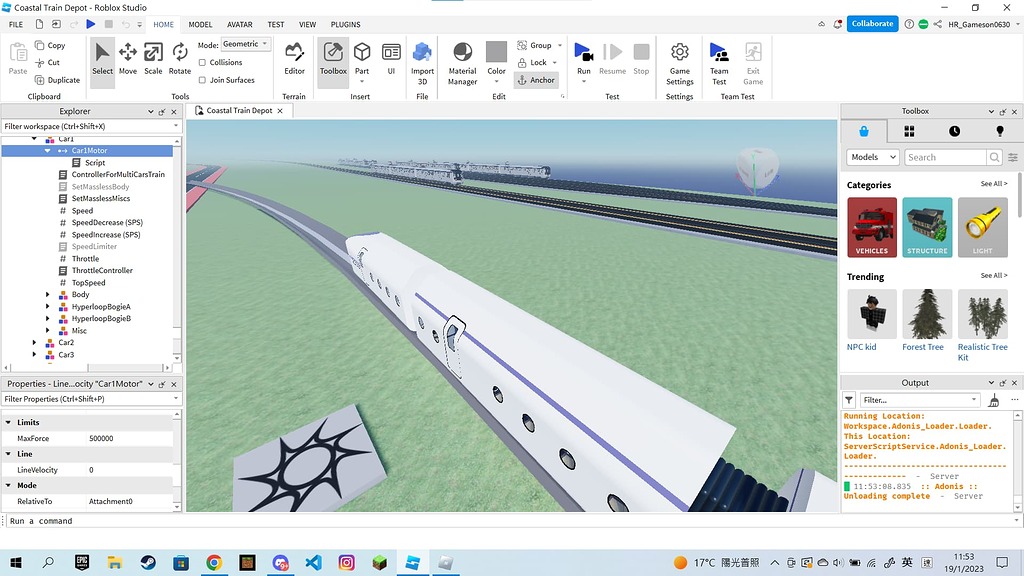This screenshot has height=576, width=1024.
Task: Switch to the PLUGINS ribbon tab
Action: [x=345, y=24]
